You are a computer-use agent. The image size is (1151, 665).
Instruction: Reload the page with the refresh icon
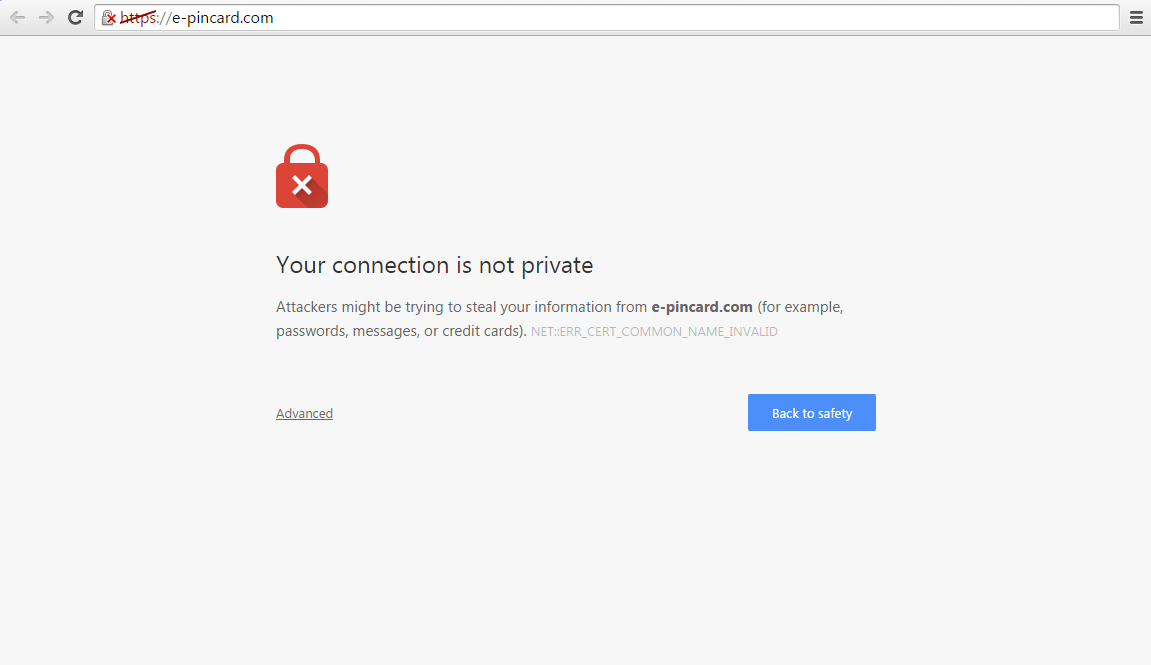pos(75,18)
